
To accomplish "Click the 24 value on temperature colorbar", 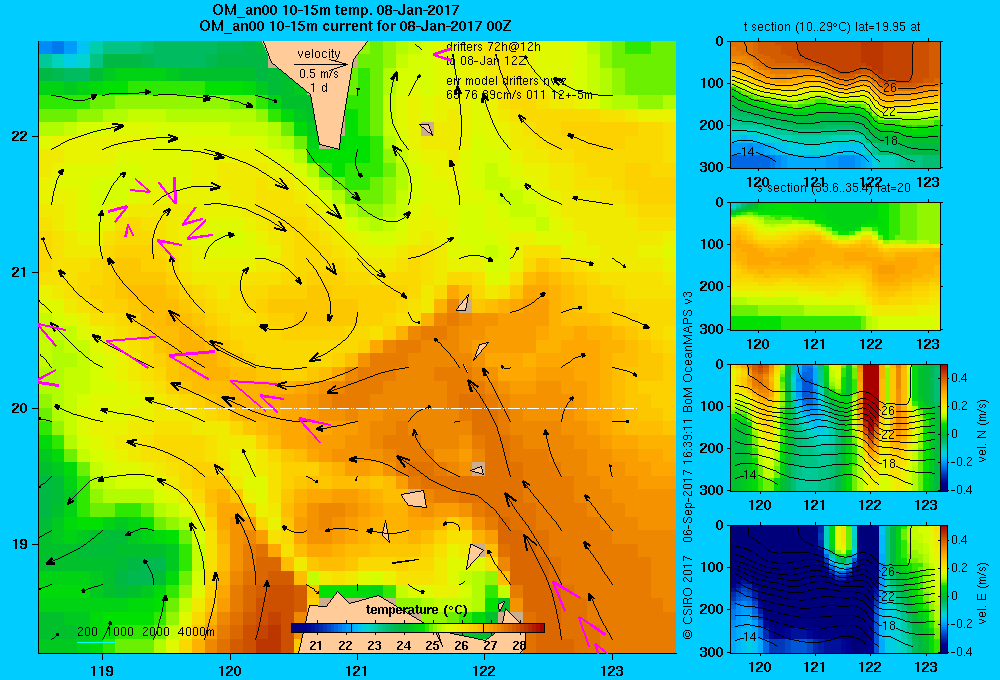I will (404, 646).
